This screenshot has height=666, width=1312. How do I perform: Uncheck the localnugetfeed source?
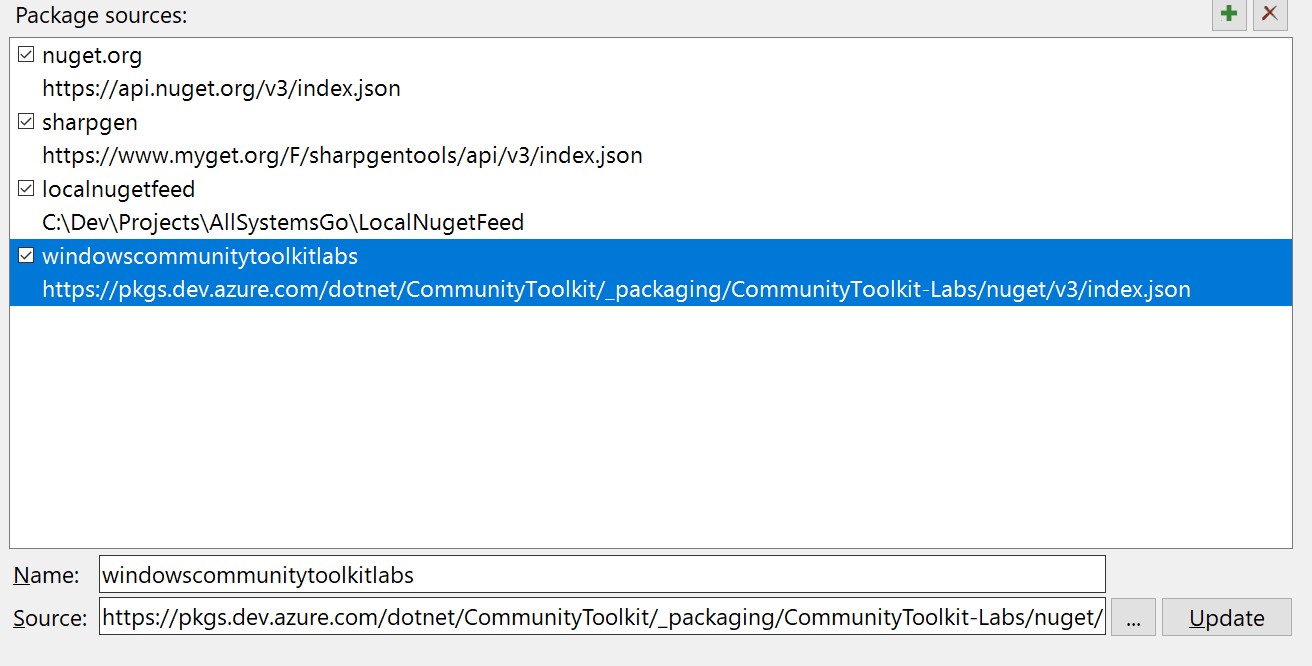pos(24,189)
